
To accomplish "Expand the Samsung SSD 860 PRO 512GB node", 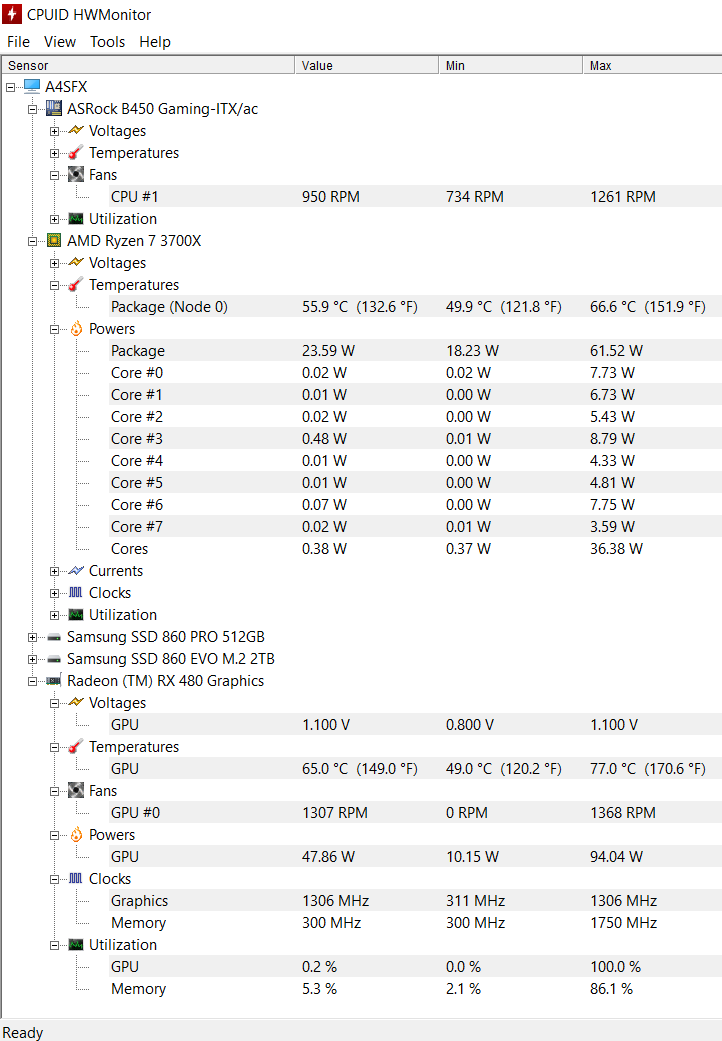I will click(x=32, y=637).
